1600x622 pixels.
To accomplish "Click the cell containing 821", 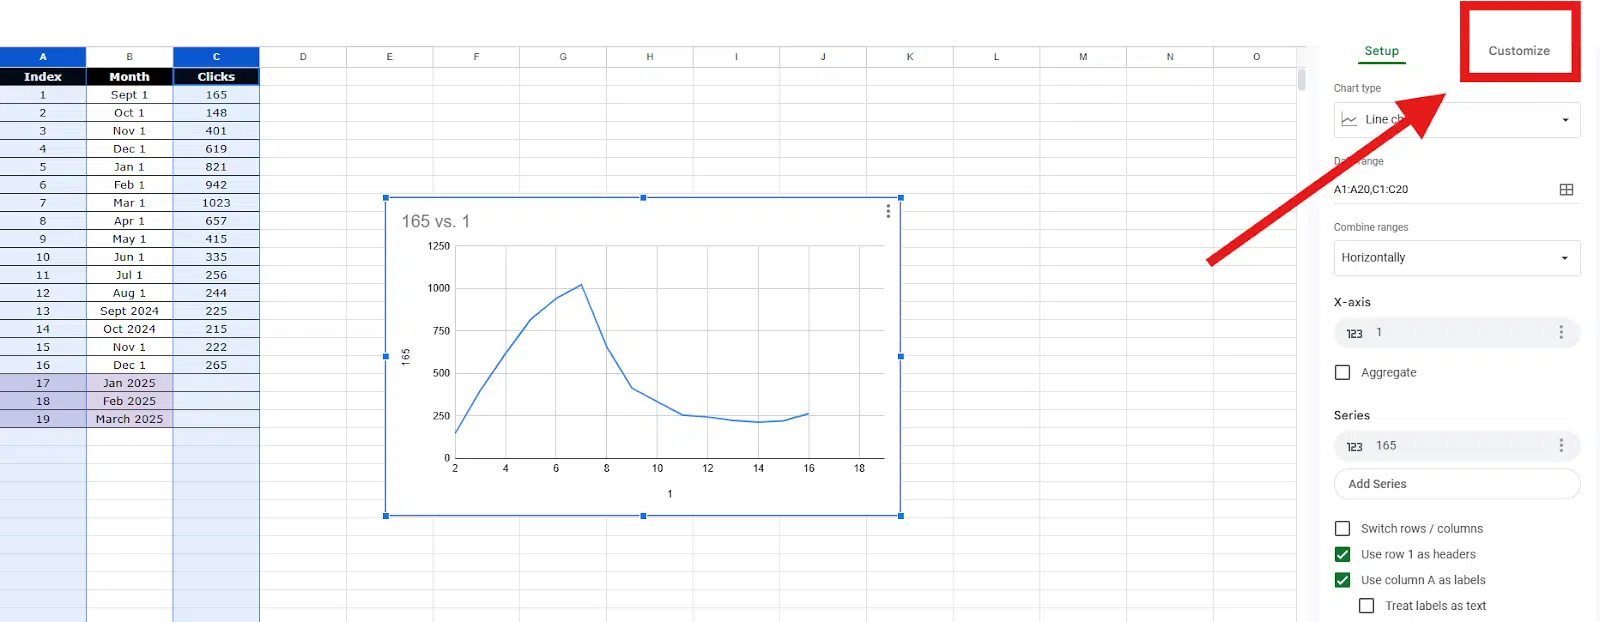I will [216, 167].
